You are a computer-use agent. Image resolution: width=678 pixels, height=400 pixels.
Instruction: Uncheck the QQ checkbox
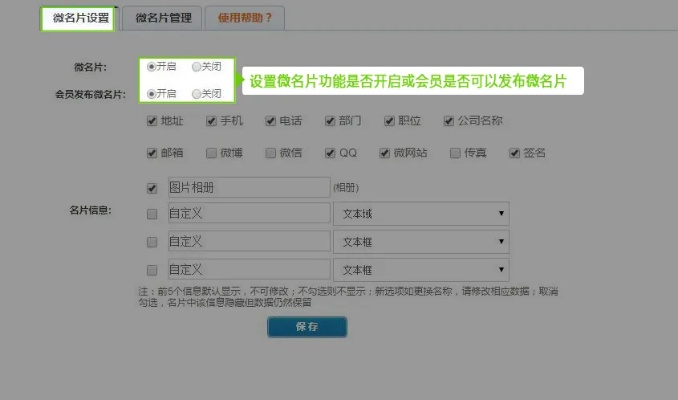(330, 153)
